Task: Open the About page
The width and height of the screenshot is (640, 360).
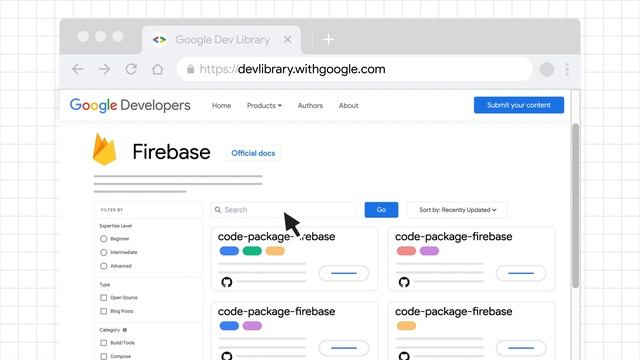Action: pos(349,105)
